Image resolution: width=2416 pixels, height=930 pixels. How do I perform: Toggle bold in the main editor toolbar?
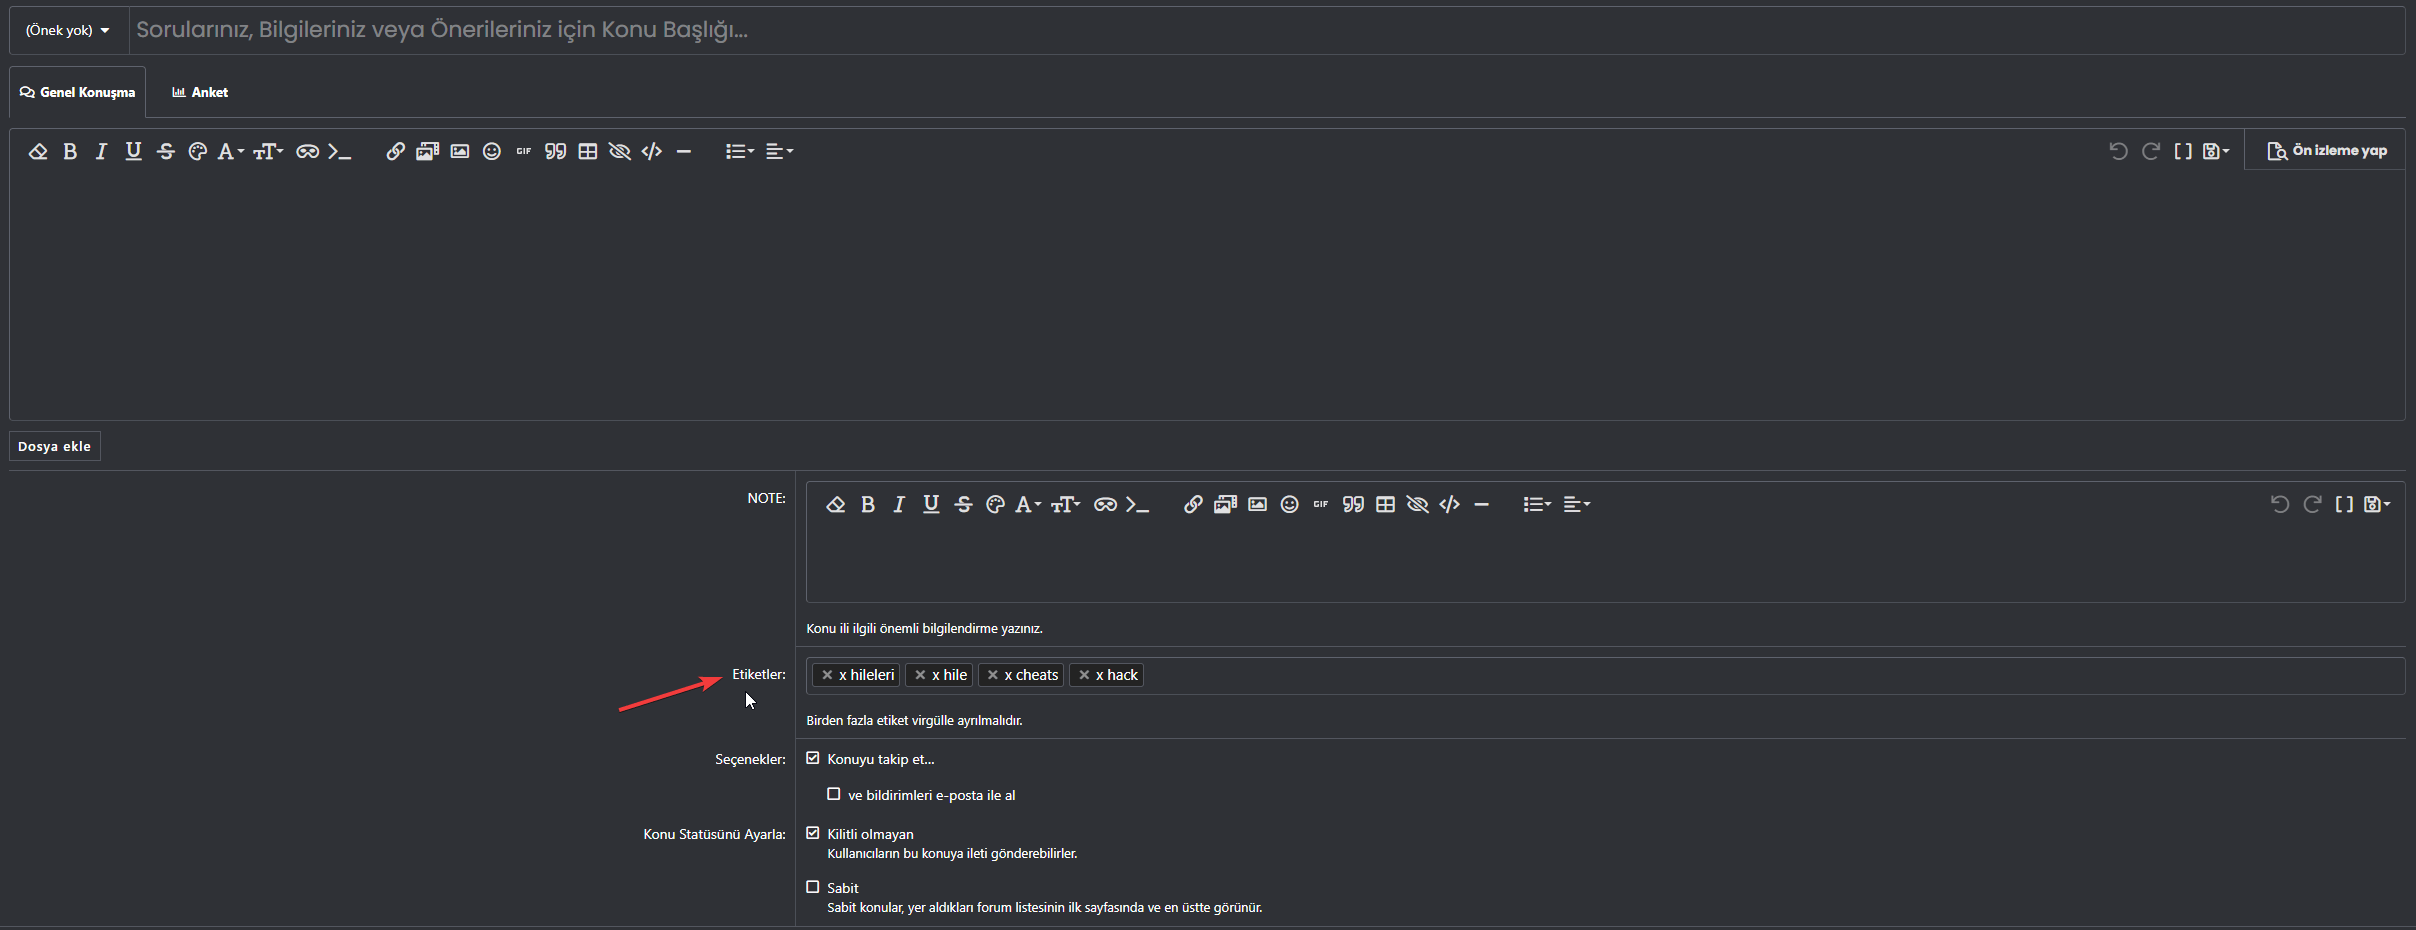tap(70, 151)
